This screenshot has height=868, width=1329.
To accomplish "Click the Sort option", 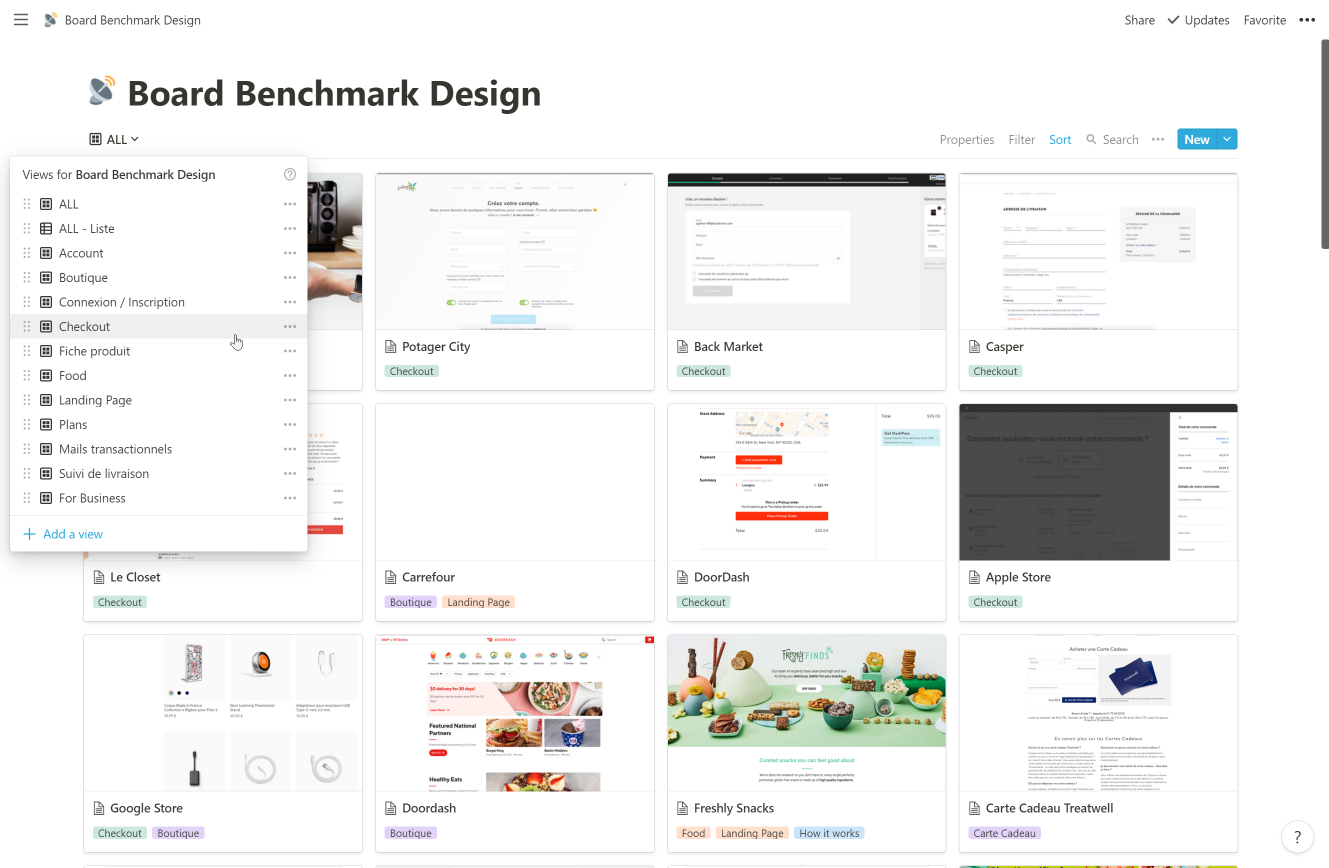I will (x=1060, y=140).
